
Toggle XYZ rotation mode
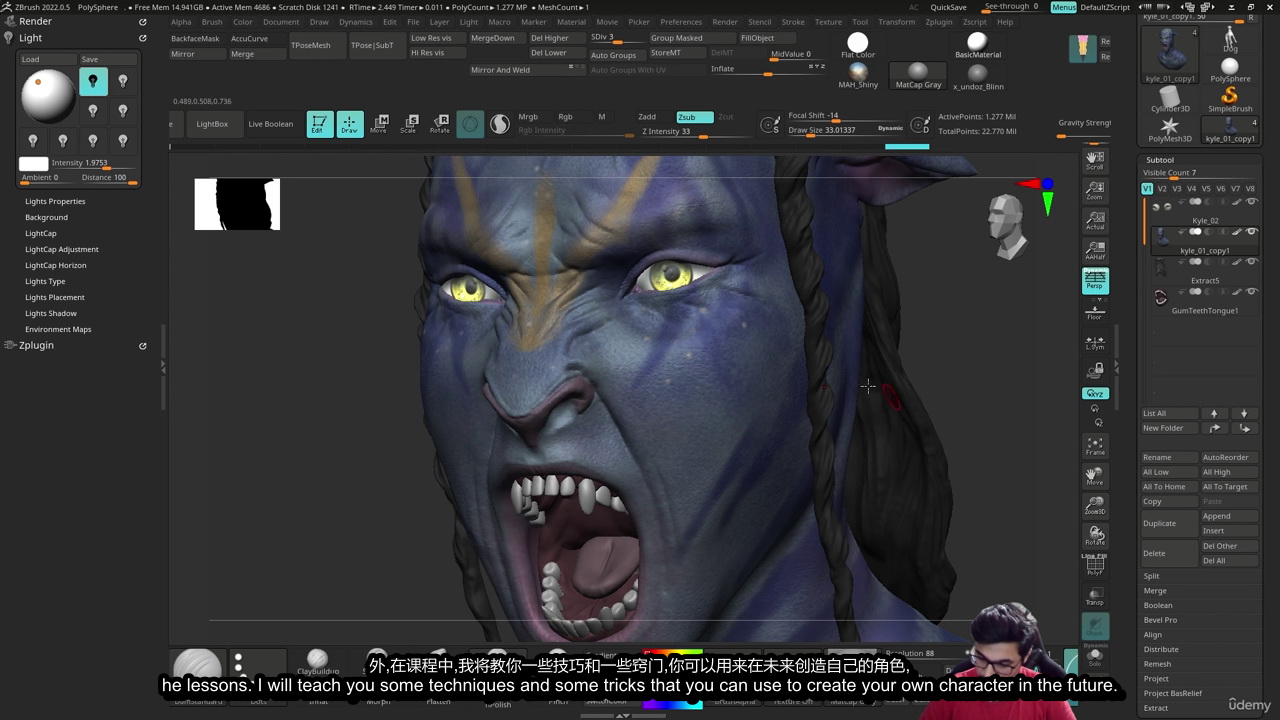[x=1095, y=393]
